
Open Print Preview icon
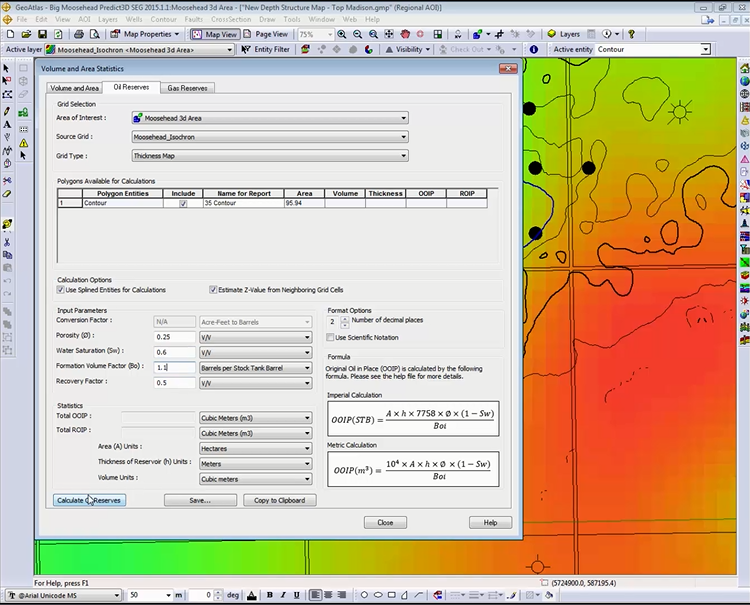[95, 34]
